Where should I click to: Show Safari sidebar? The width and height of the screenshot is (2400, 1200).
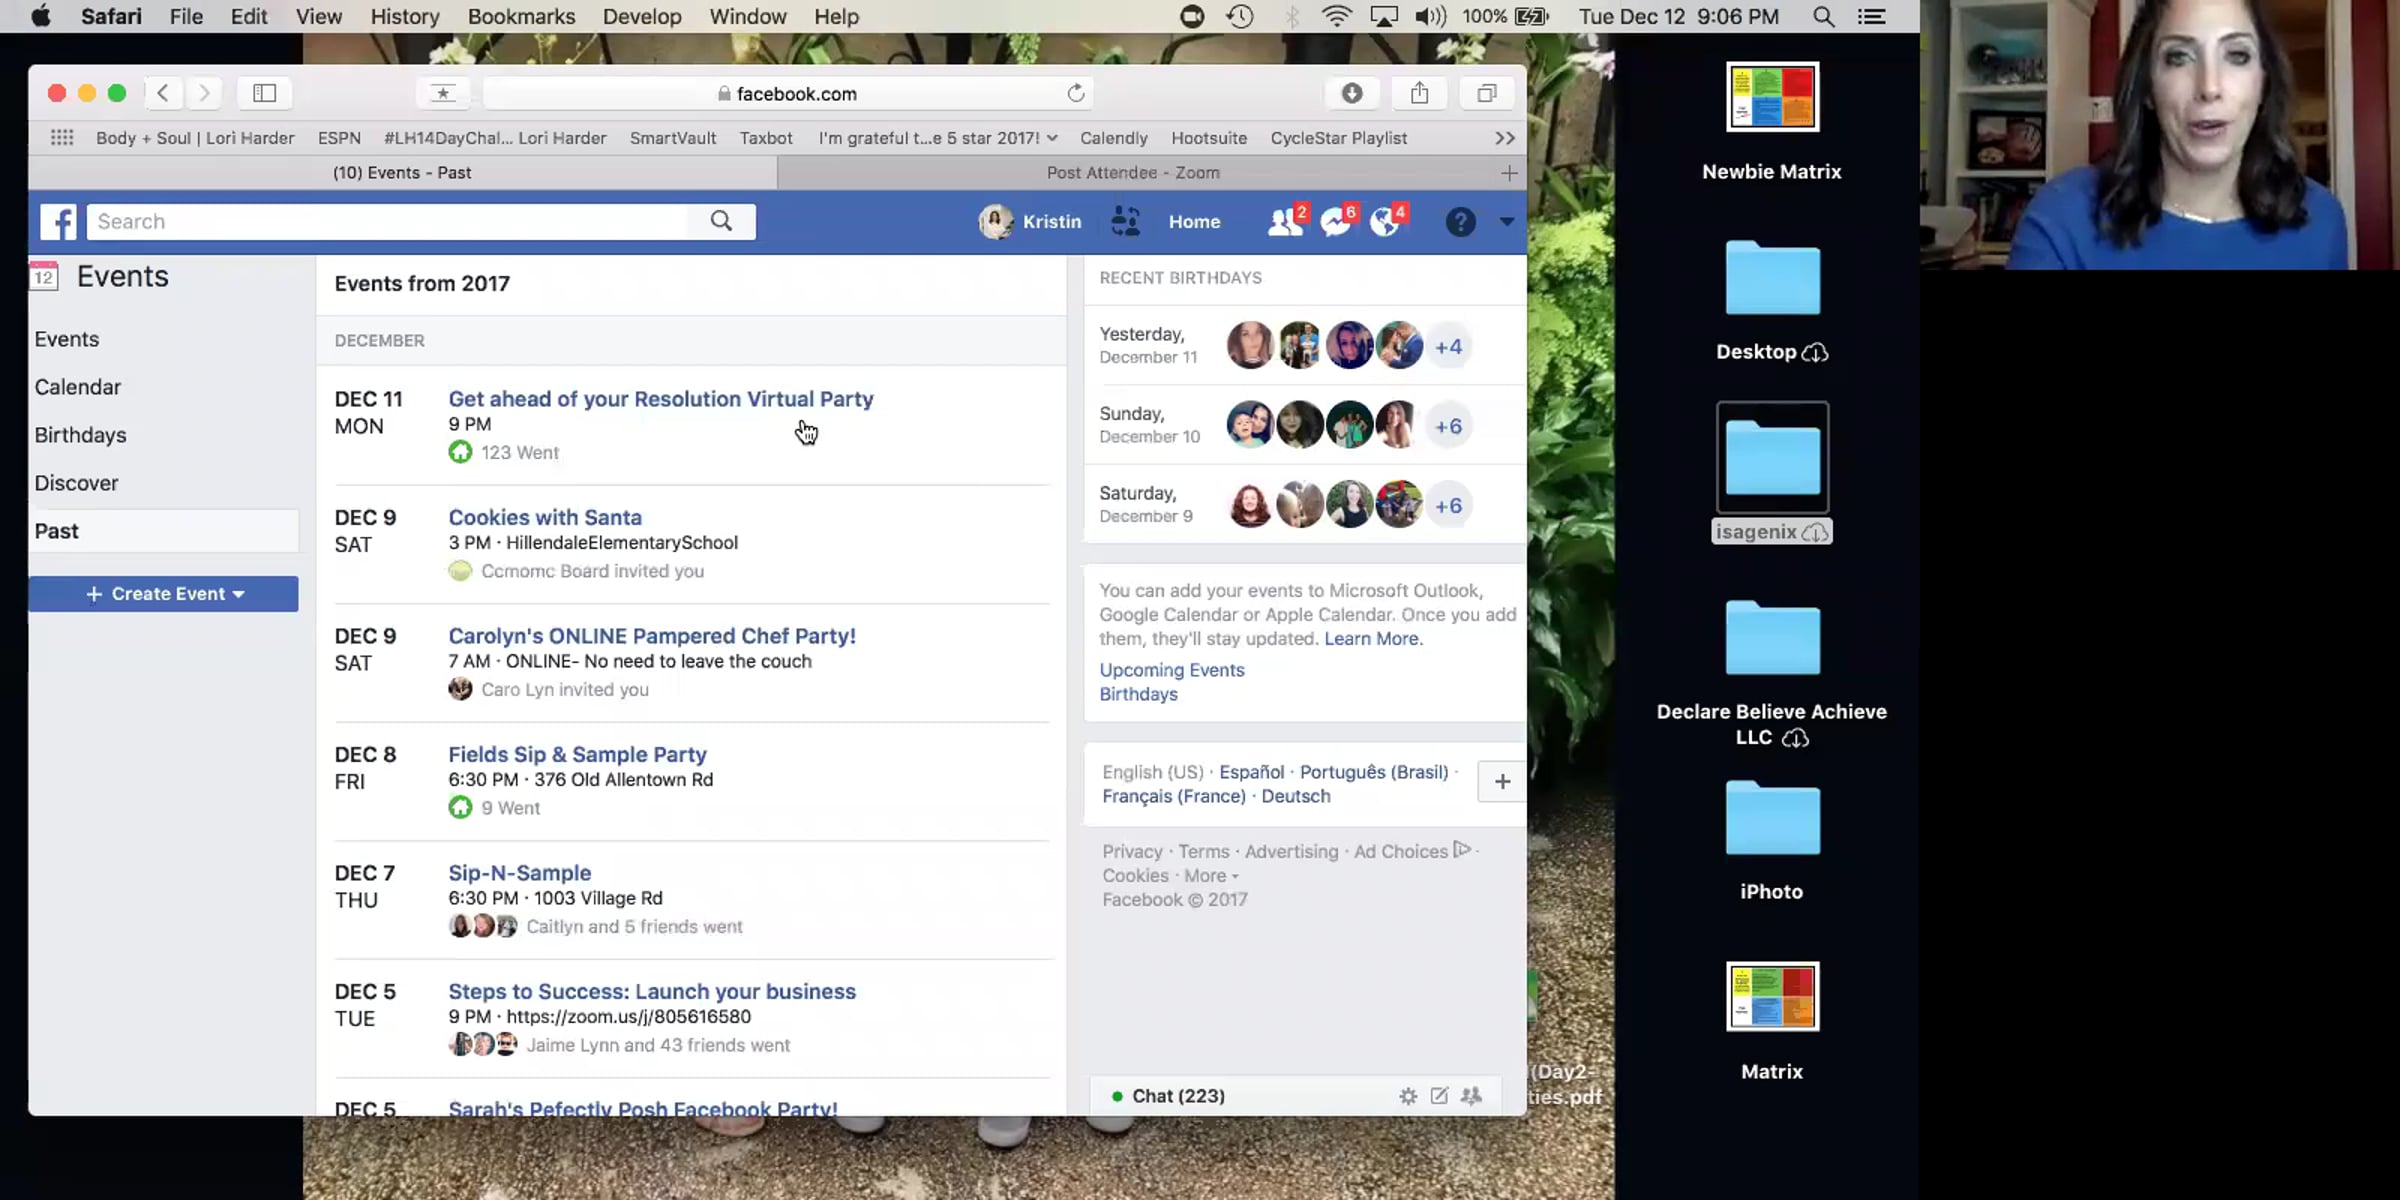[x=264, y=93]
